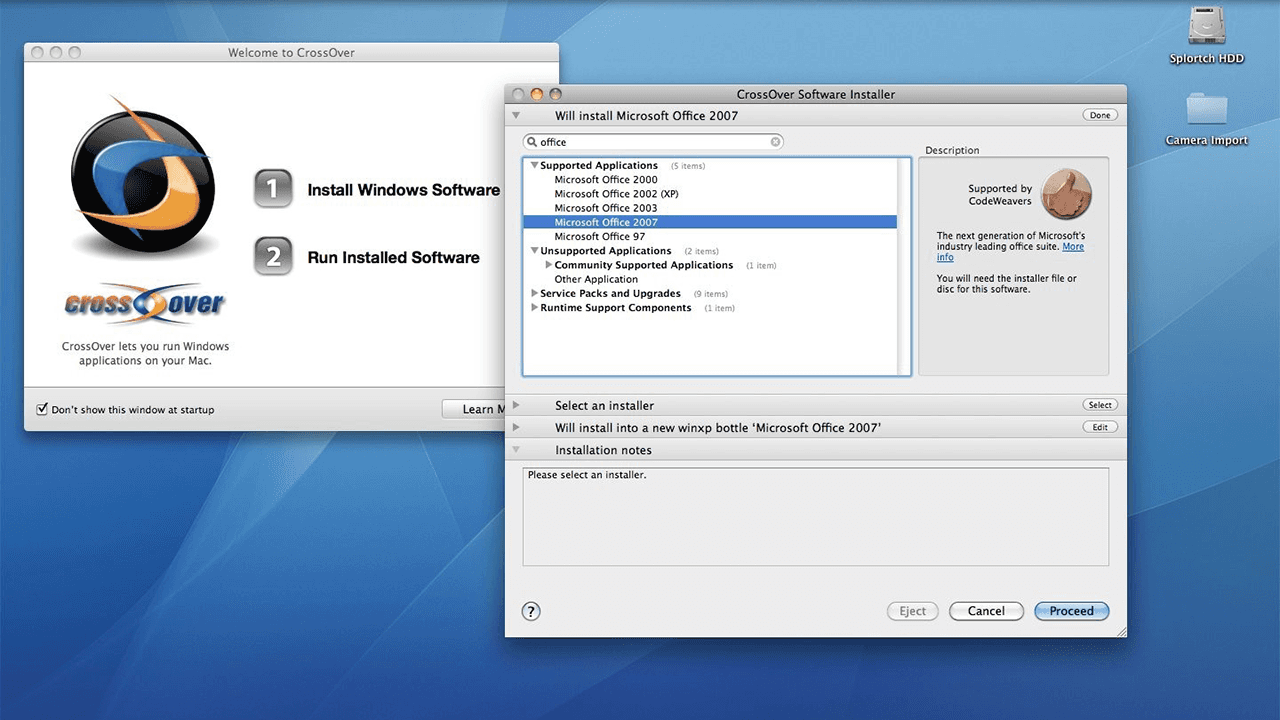
Task: Click the Edit bottle button
Action: 1100,427
